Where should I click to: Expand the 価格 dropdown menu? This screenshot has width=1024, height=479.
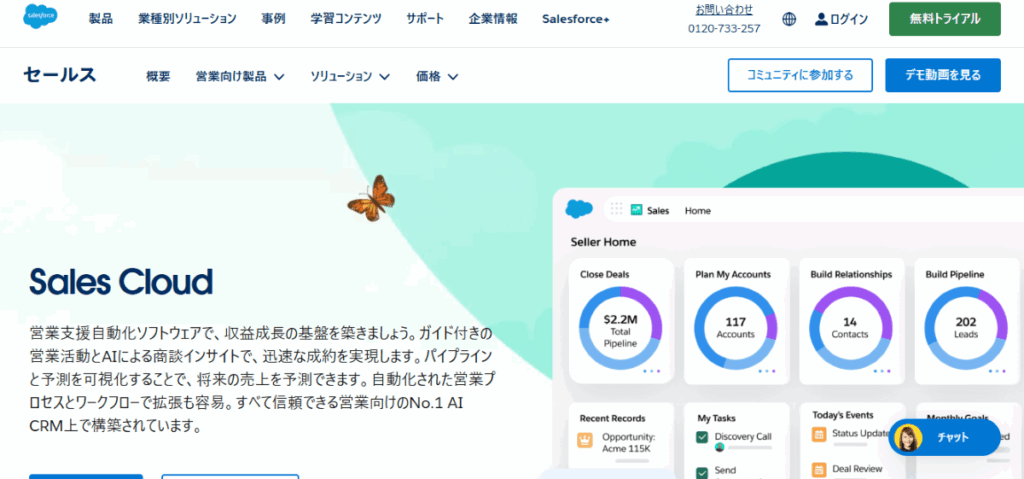(437, 76)
